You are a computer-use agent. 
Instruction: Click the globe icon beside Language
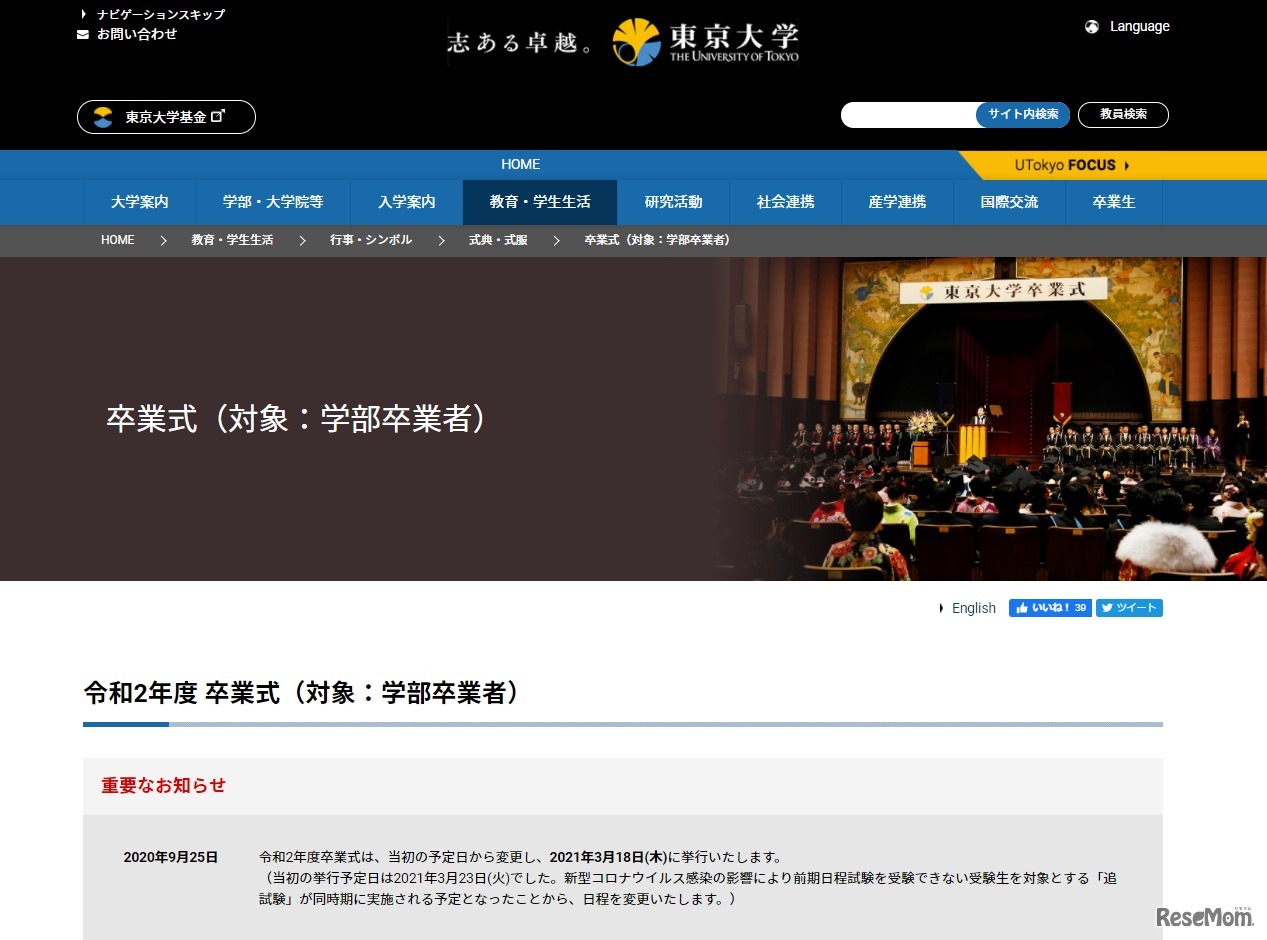click(x=1092, y=27)
